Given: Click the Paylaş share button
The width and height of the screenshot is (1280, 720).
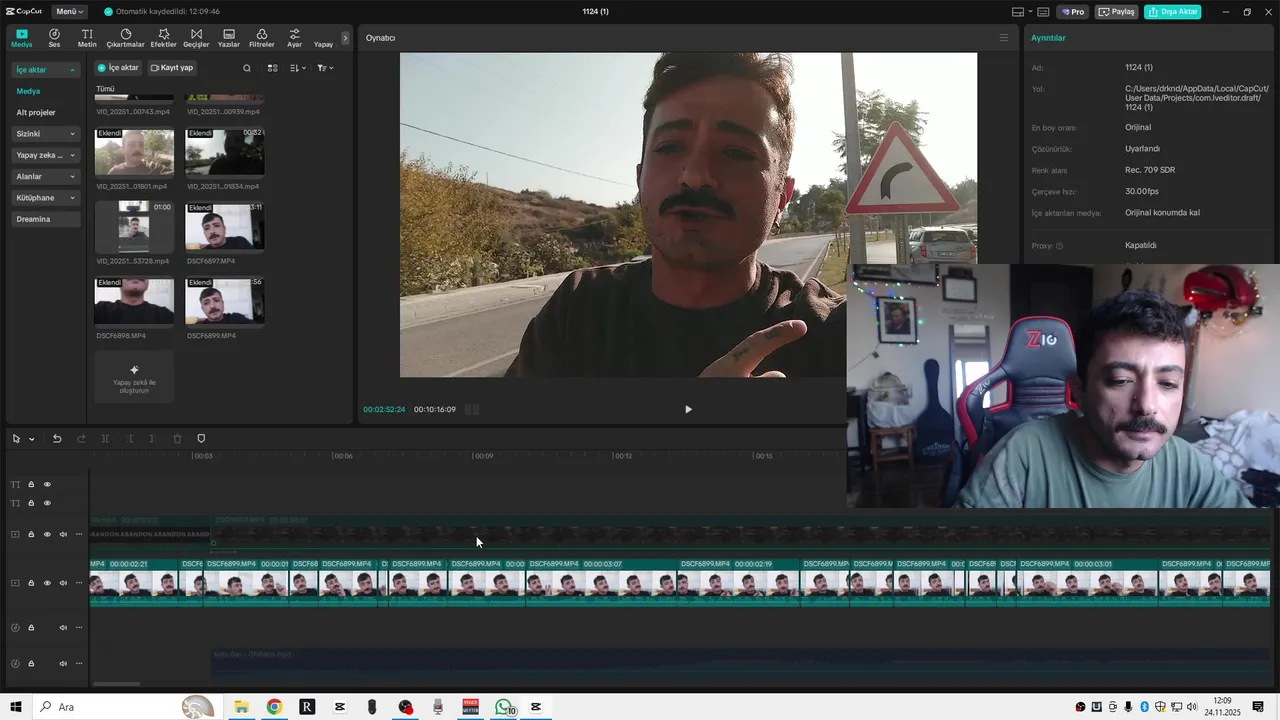Looking at the screenshot, I should pos(1117,12).
